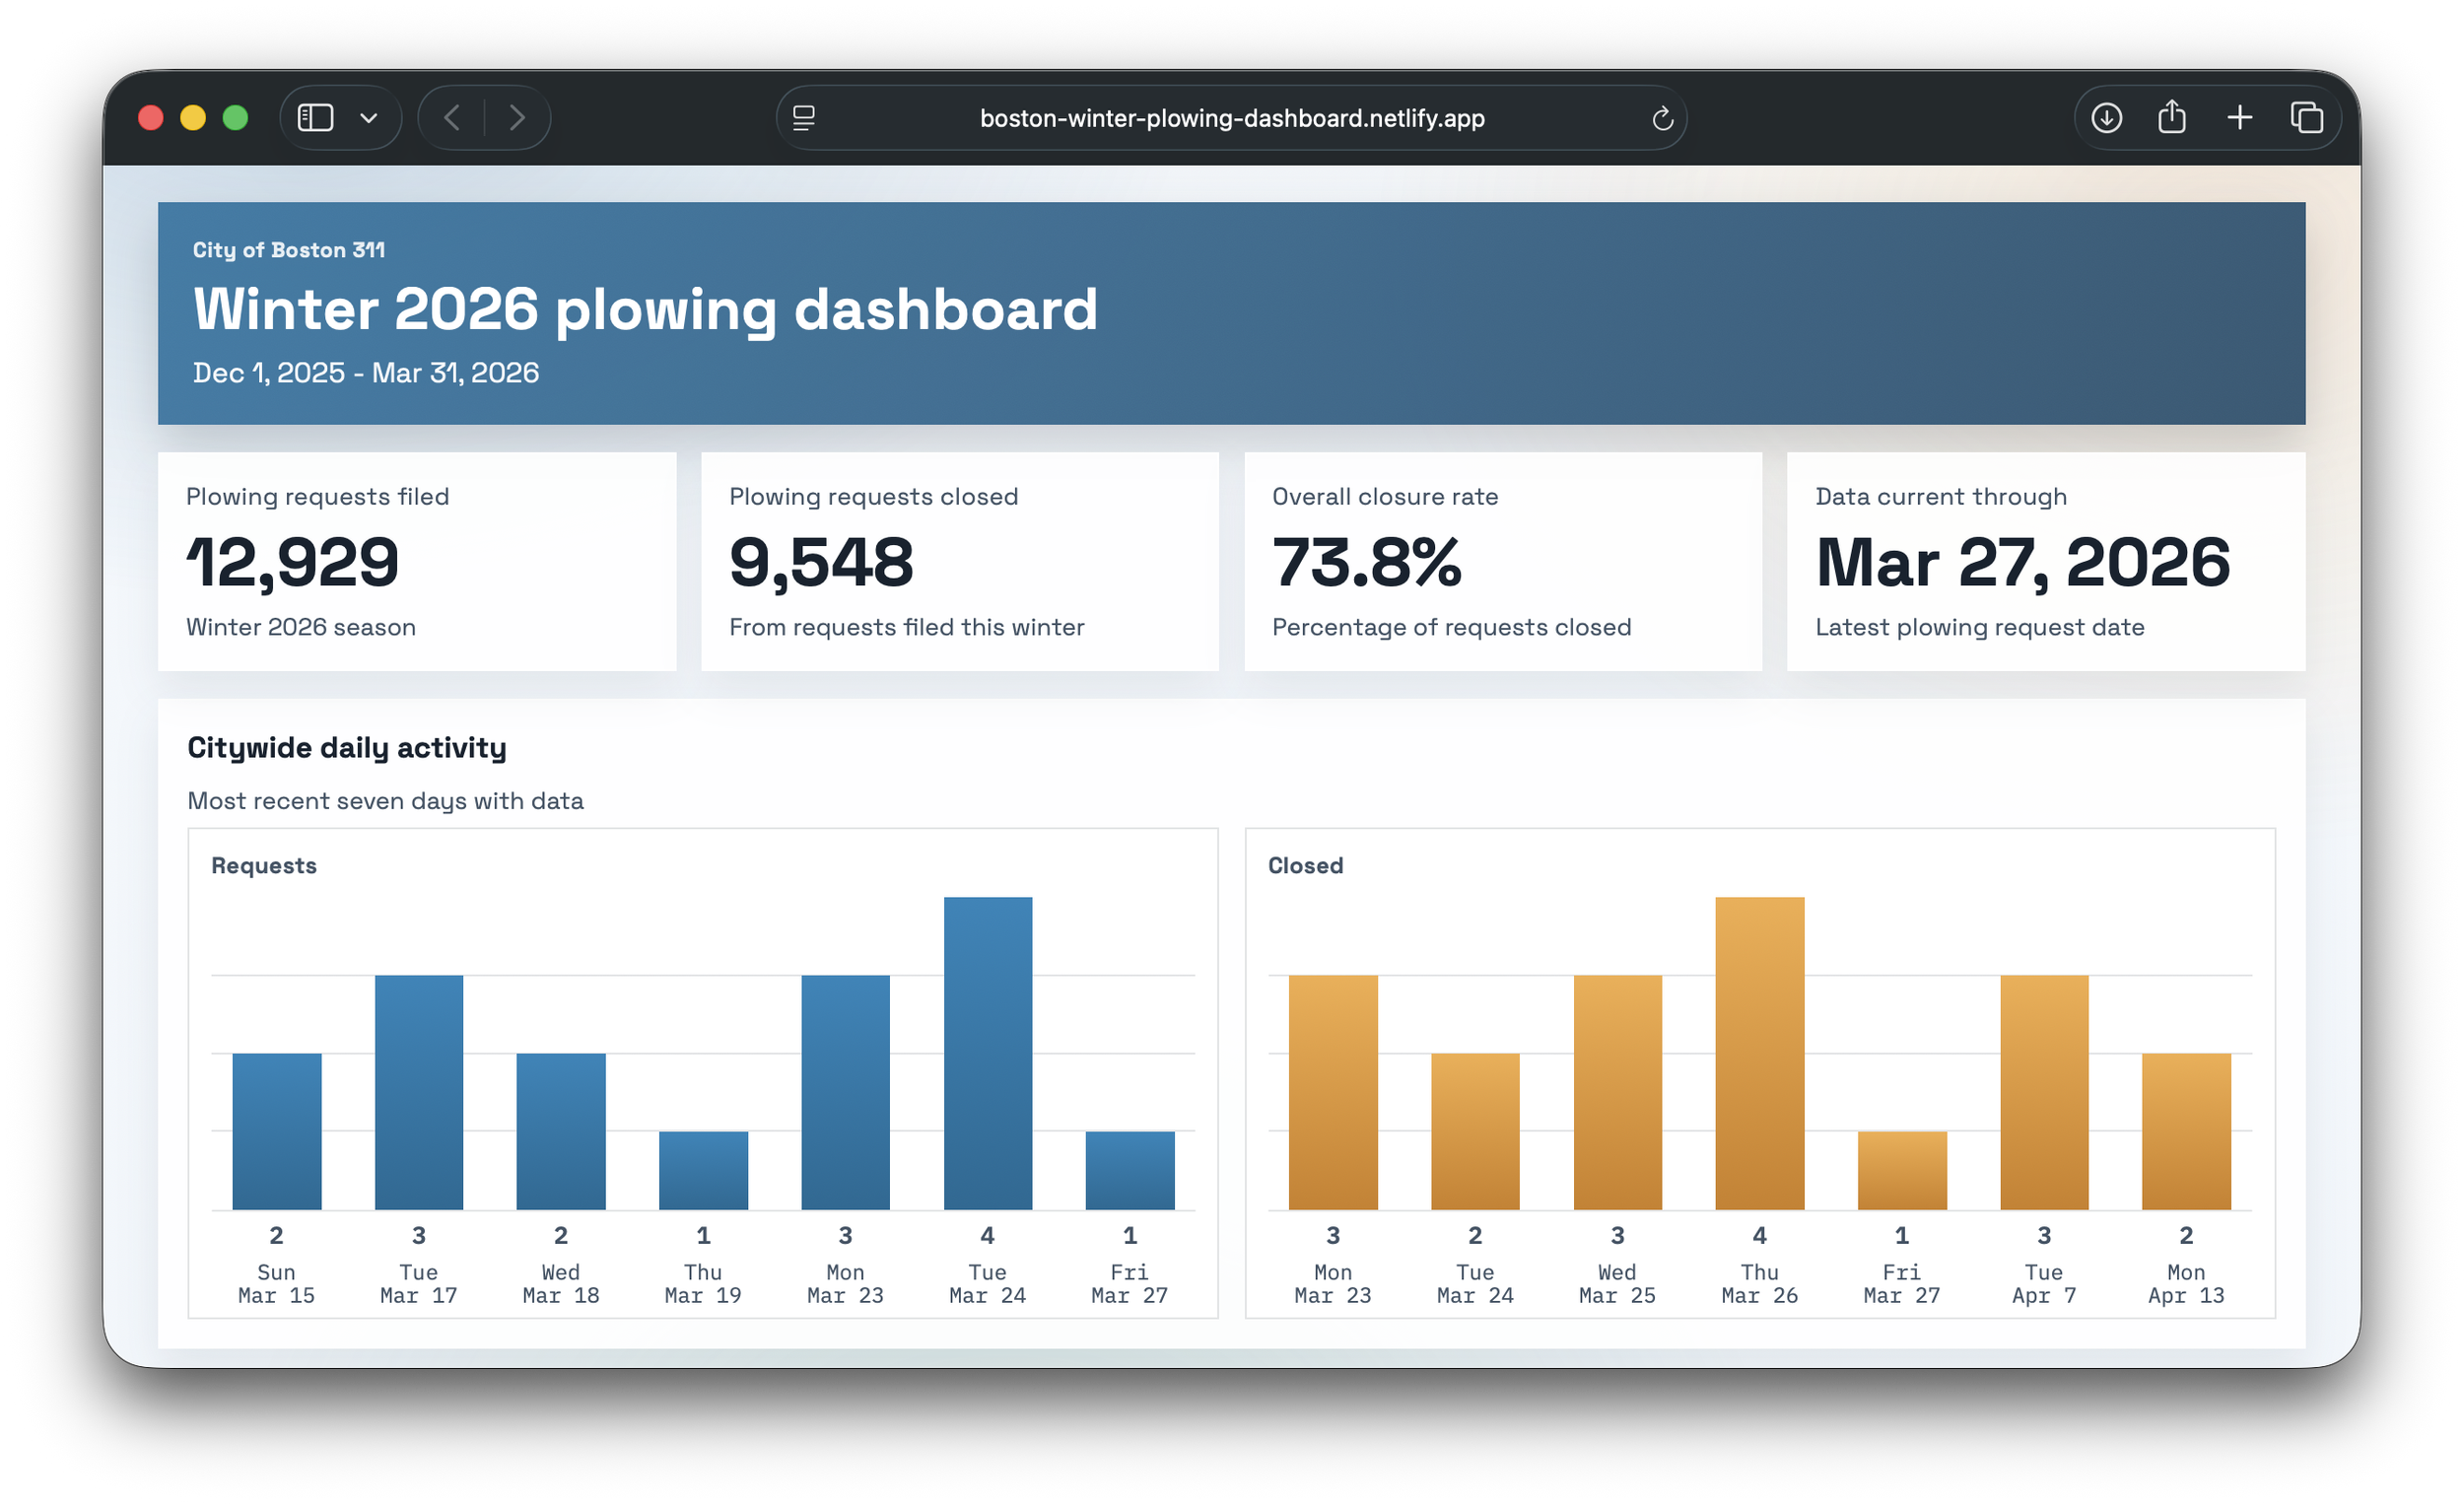The image size is (2464, 1504).
Task: Click the Mon Apr 13 closed bar
Action: 2185,1130
